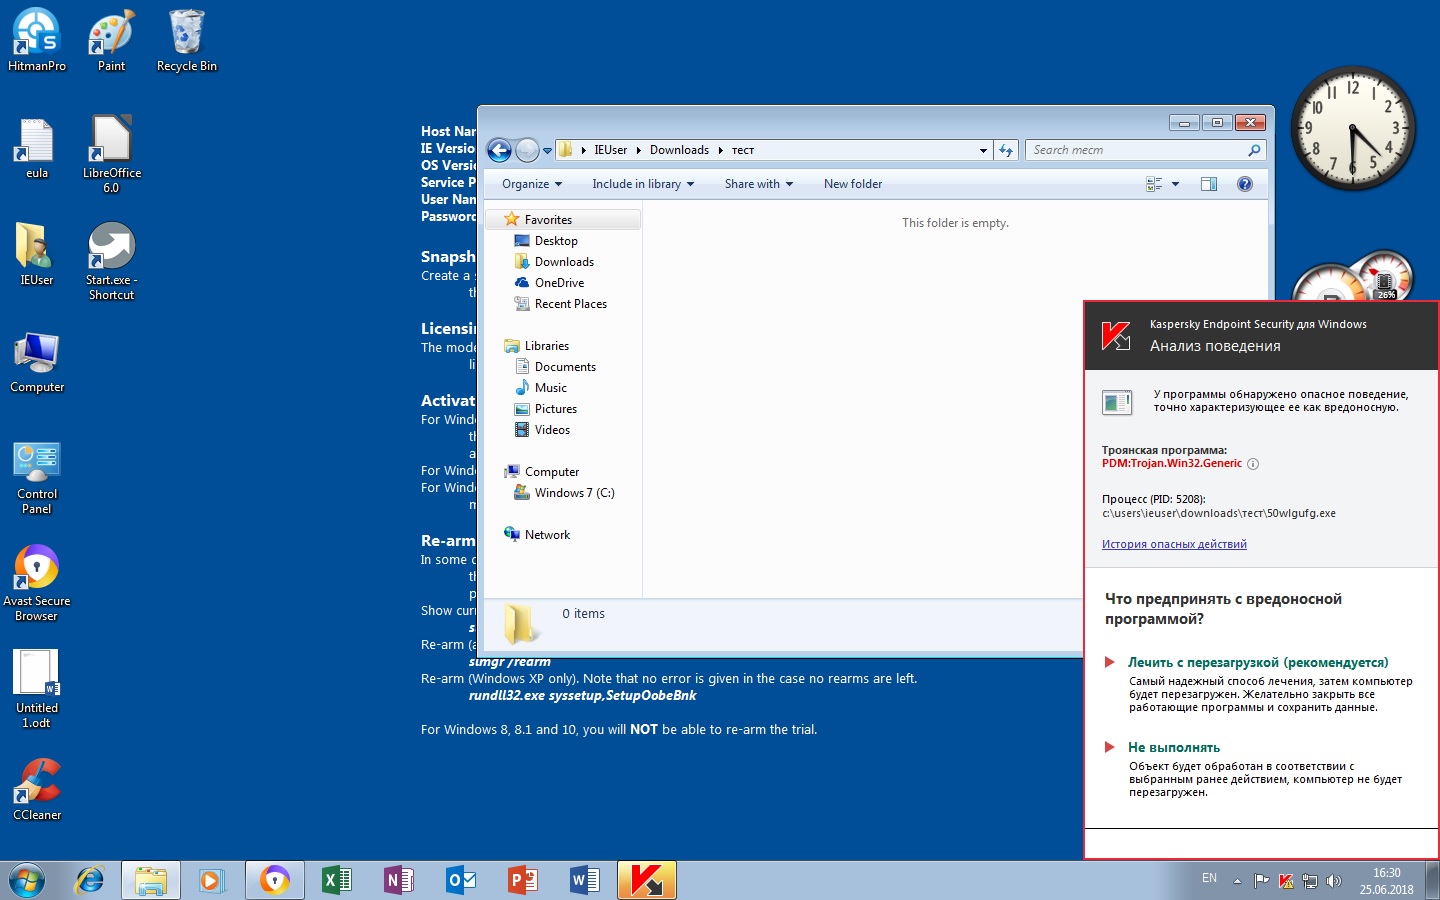This screenshot has width=1440, height=900.
Task: Click the Explorer Back arrow button
Action: [x=499, y=150]
